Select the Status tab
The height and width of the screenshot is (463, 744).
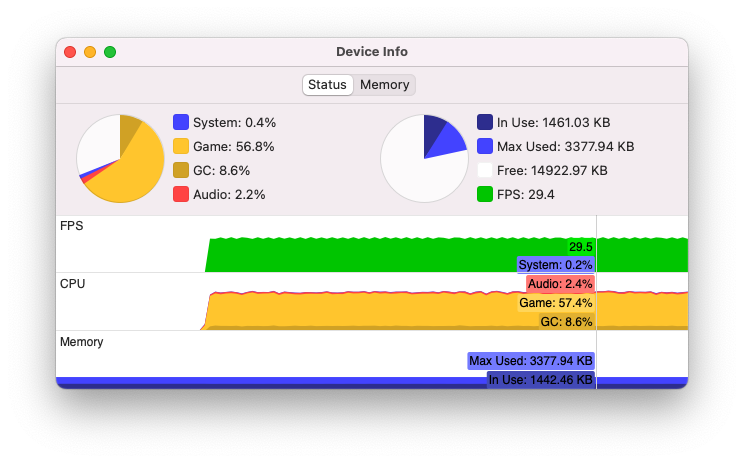[327, 85]
